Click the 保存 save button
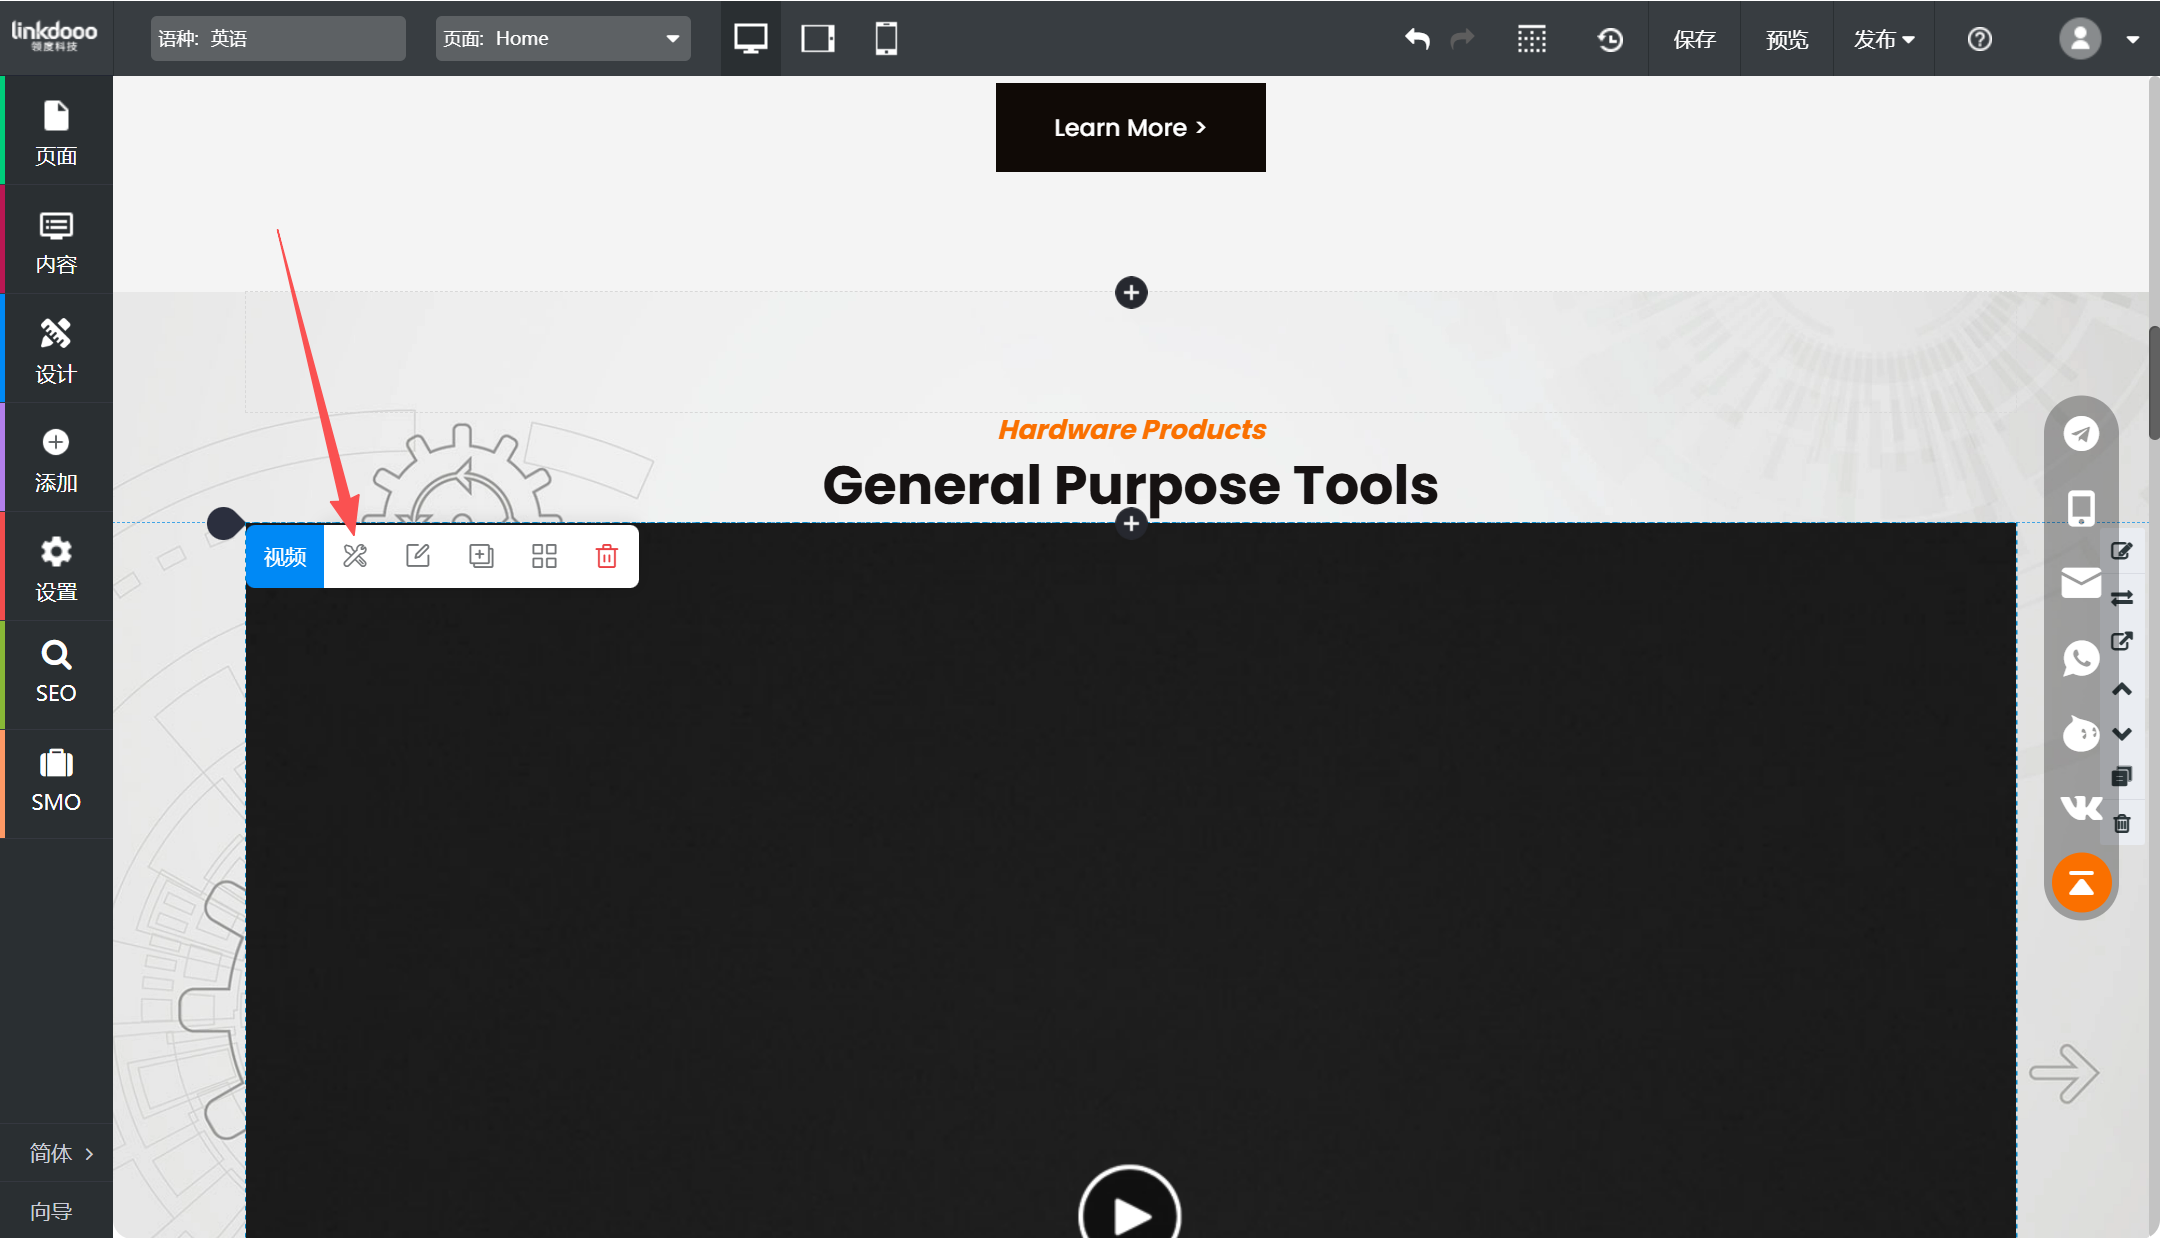Screen dimensions: 2160x1238 coord(1694,39)
